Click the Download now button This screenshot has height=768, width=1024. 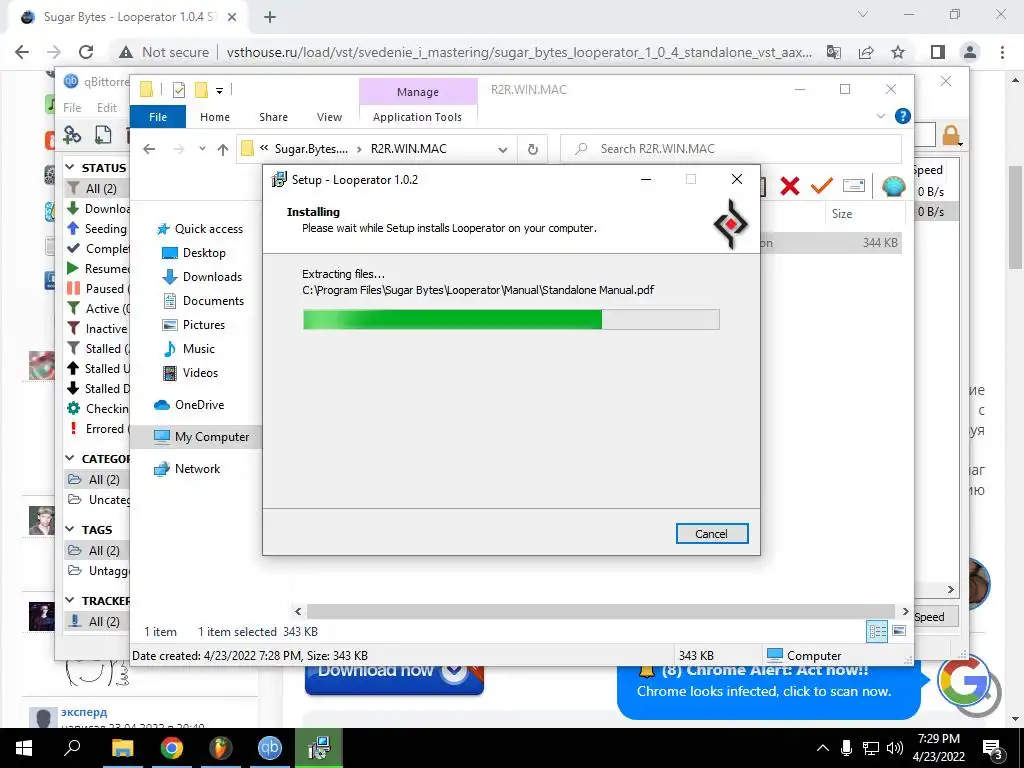(394, 678)
